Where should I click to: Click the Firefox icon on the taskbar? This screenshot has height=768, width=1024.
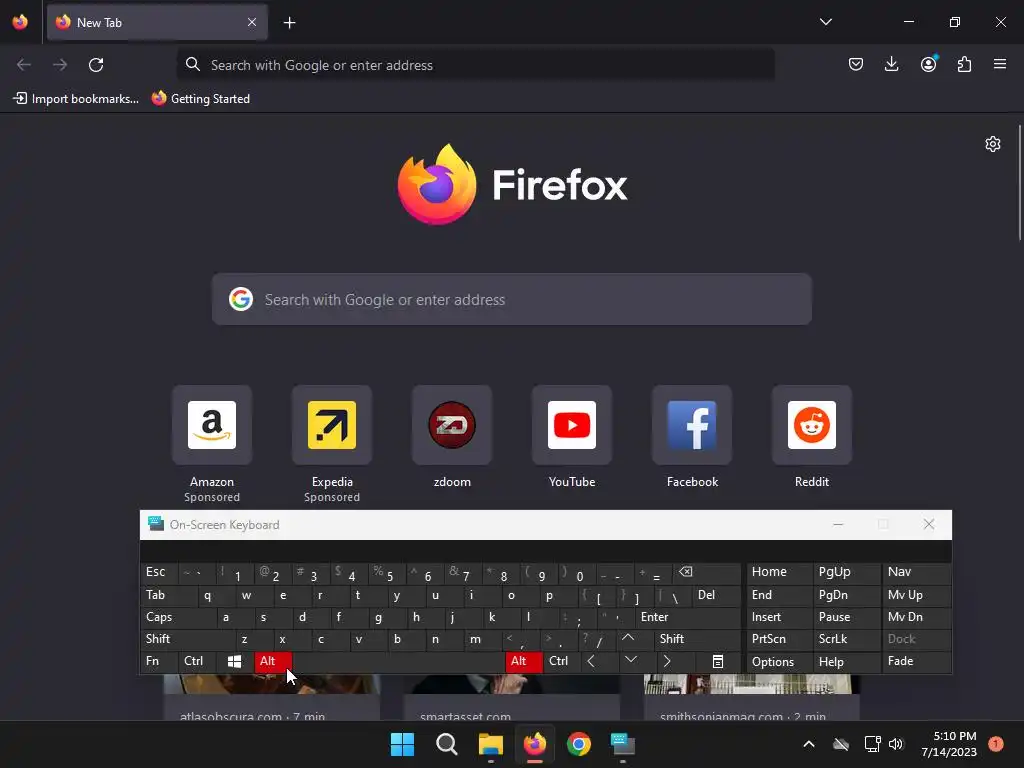(535, 744)
